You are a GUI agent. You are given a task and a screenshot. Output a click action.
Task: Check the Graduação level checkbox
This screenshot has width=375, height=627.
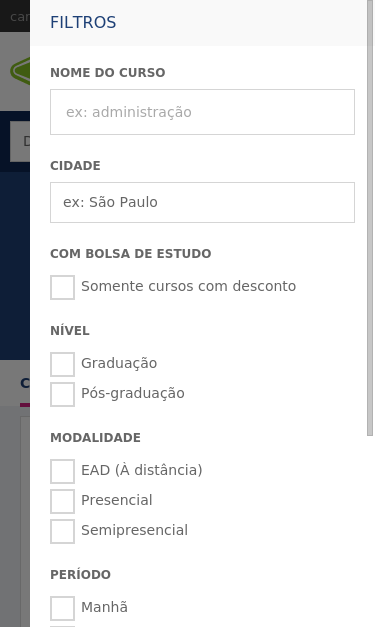(62, 364)
